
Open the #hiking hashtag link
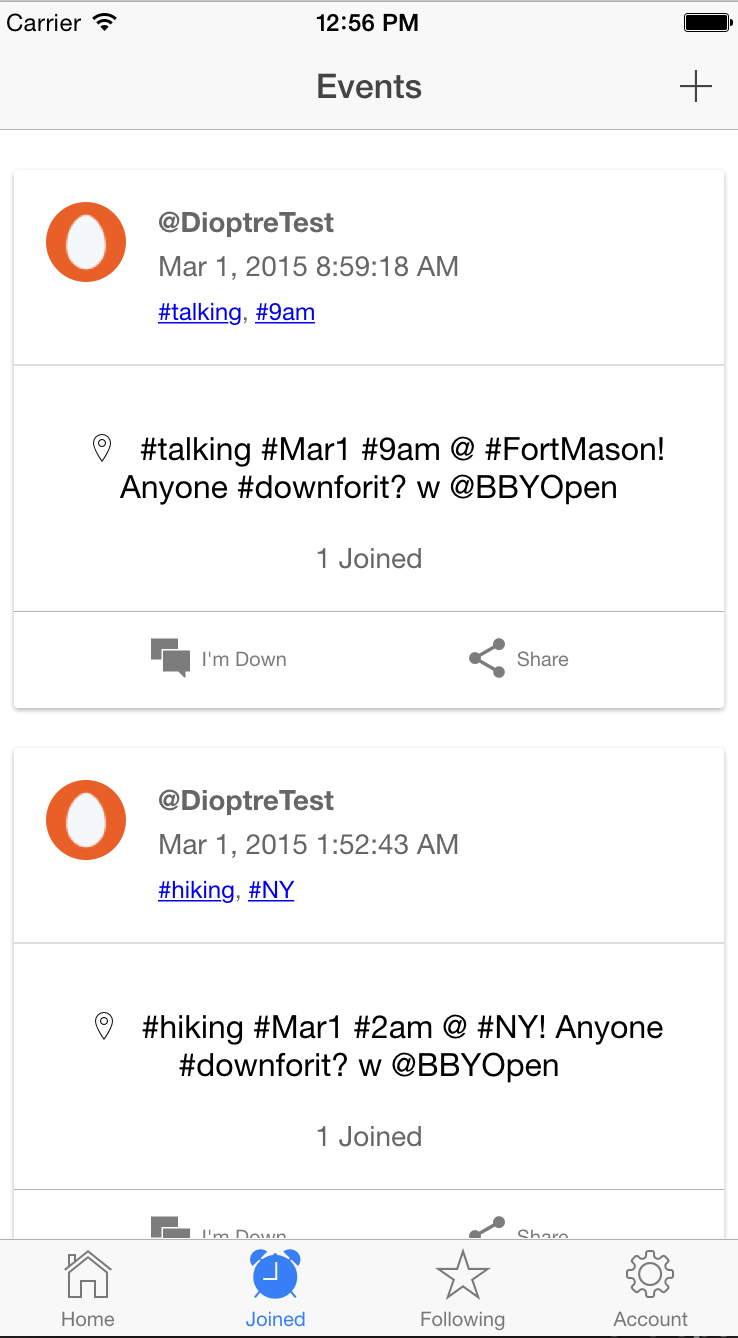196,891
